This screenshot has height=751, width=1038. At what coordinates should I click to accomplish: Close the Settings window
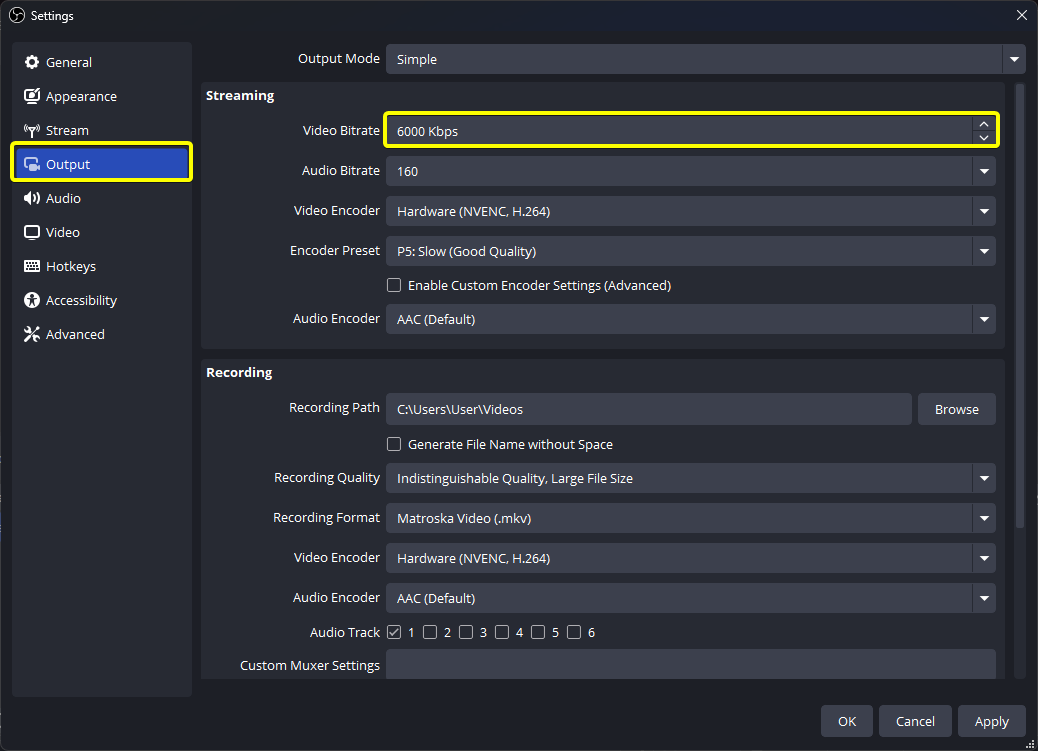1021,15
